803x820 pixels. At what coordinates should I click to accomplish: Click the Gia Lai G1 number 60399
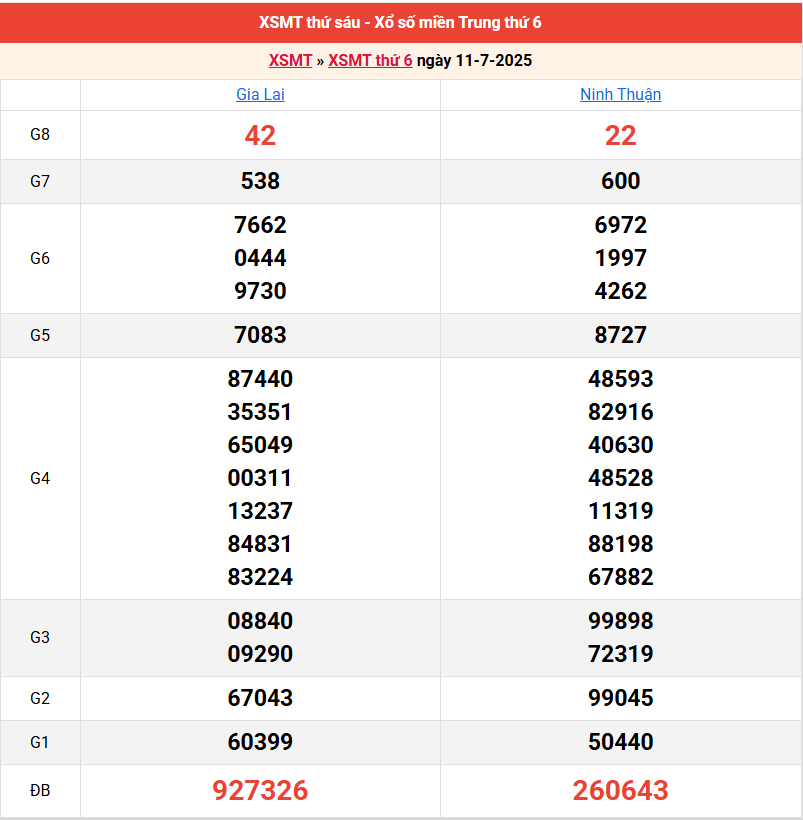[260, 742]
